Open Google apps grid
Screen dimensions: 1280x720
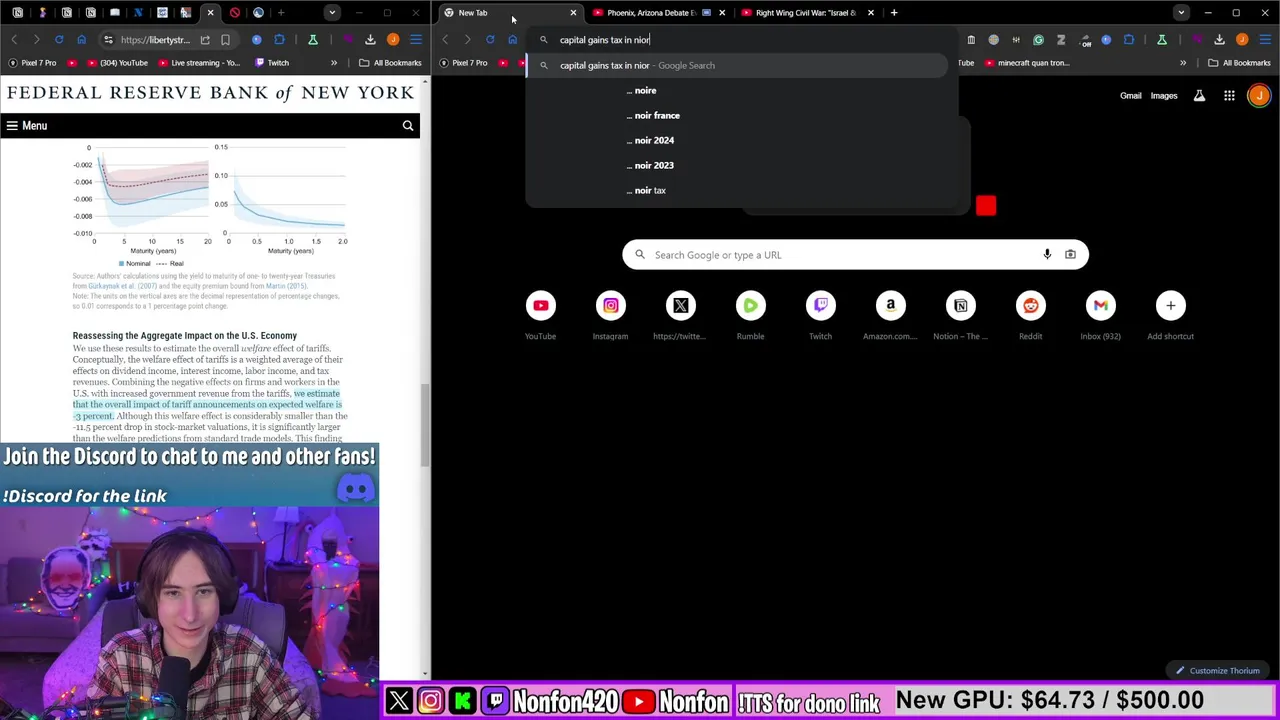coord(1229,96)
